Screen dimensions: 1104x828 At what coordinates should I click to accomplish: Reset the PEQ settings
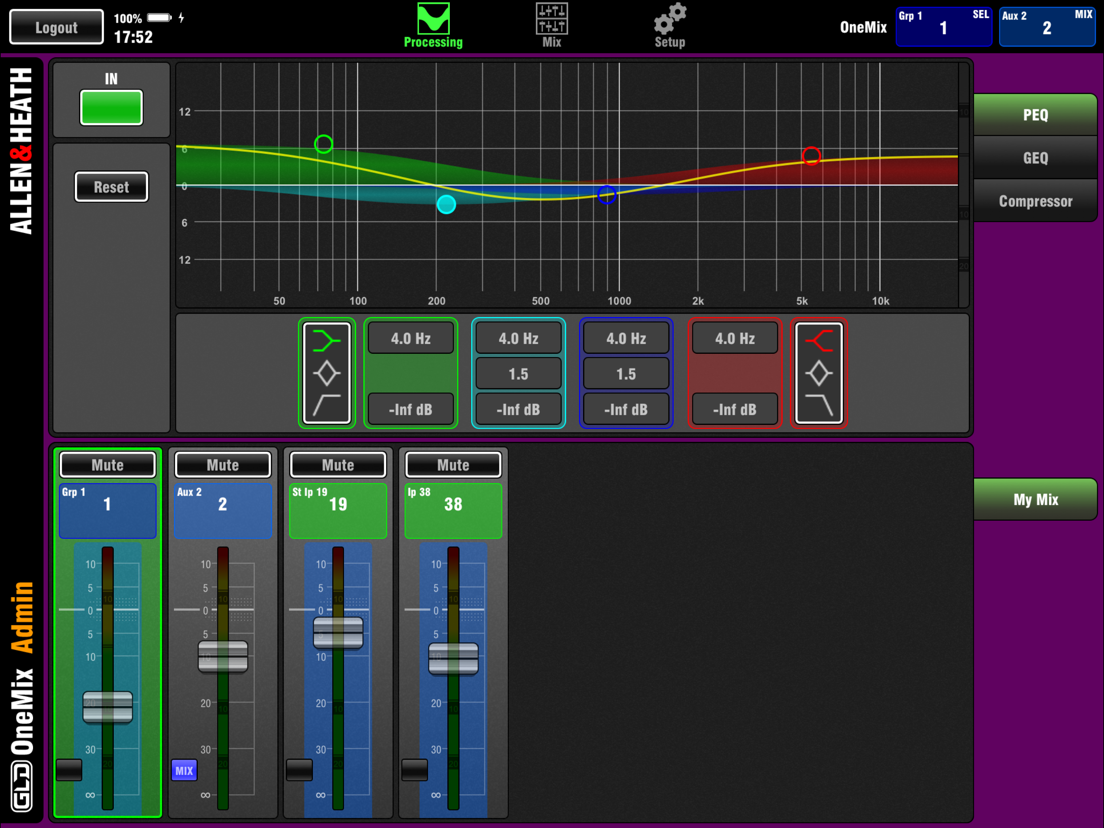coord(111,187)
